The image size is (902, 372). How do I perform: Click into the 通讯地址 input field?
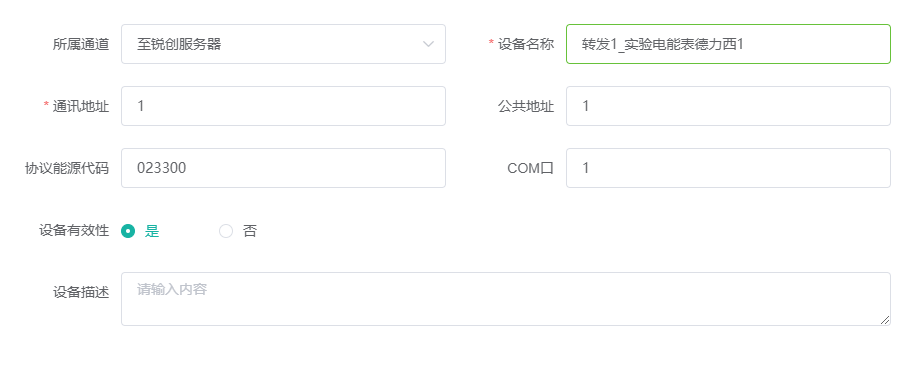(283, 106)
